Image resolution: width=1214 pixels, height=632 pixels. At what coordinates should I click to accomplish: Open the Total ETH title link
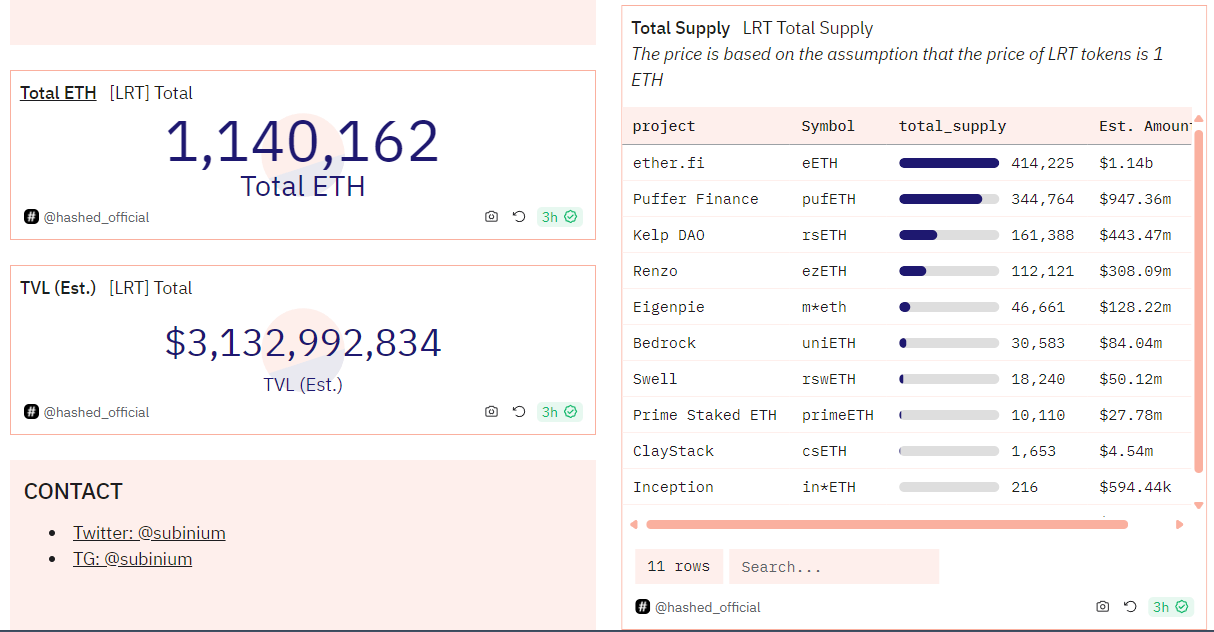[58, 93]
